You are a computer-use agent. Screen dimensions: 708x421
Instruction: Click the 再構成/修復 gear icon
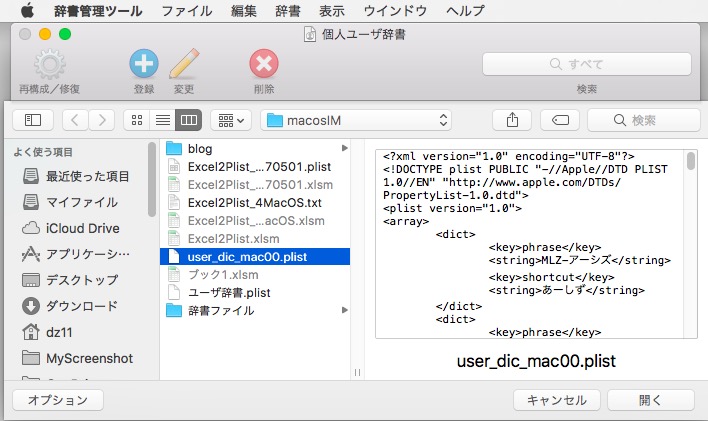pos(50,64)
